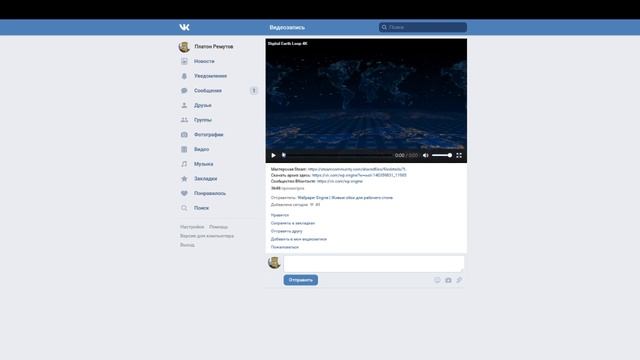Open Закладки in the sidebar

pyautogui.click(x=205, y=179)
